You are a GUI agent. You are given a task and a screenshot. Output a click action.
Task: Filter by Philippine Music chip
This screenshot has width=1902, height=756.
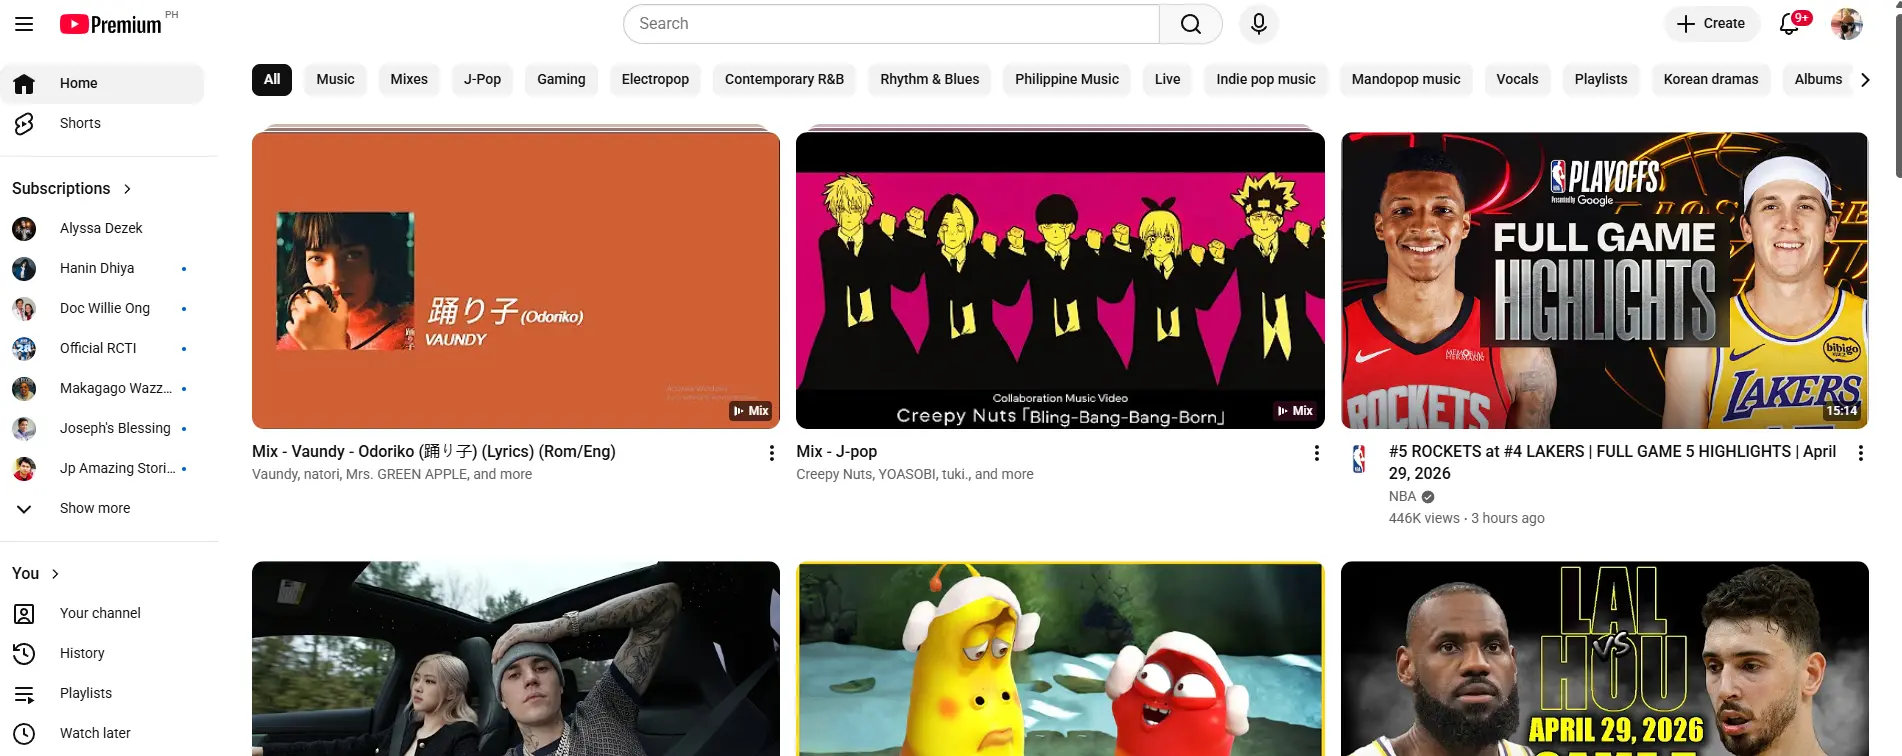pyautogui.click(x=1067, y=79)
